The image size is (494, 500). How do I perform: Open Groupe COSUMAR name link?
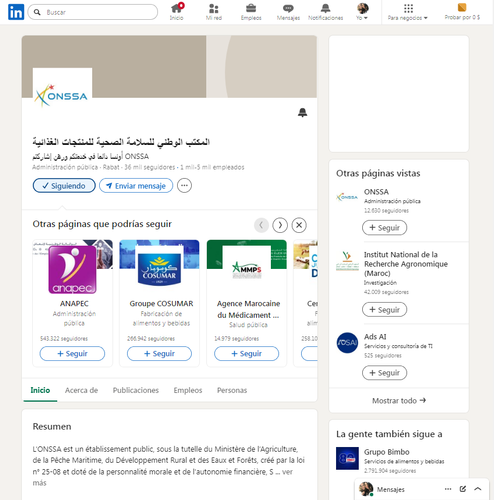click(x=161, y=304)
